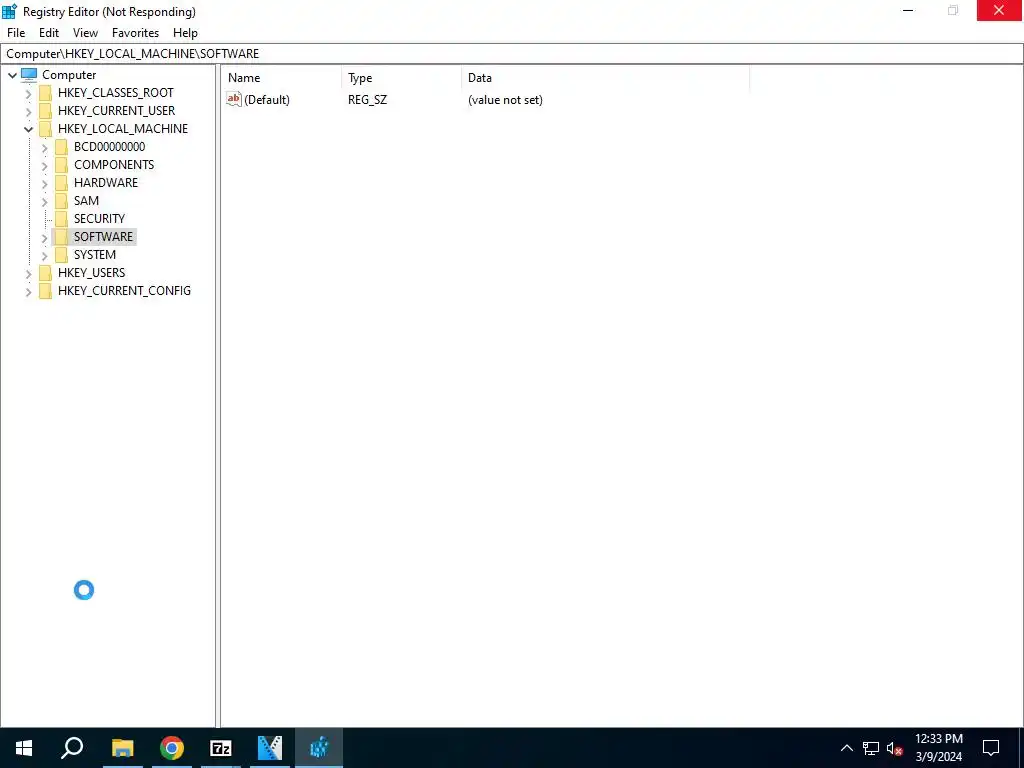
Task: Click the SOFTWARE folder icon
Action: click(61, 236)
